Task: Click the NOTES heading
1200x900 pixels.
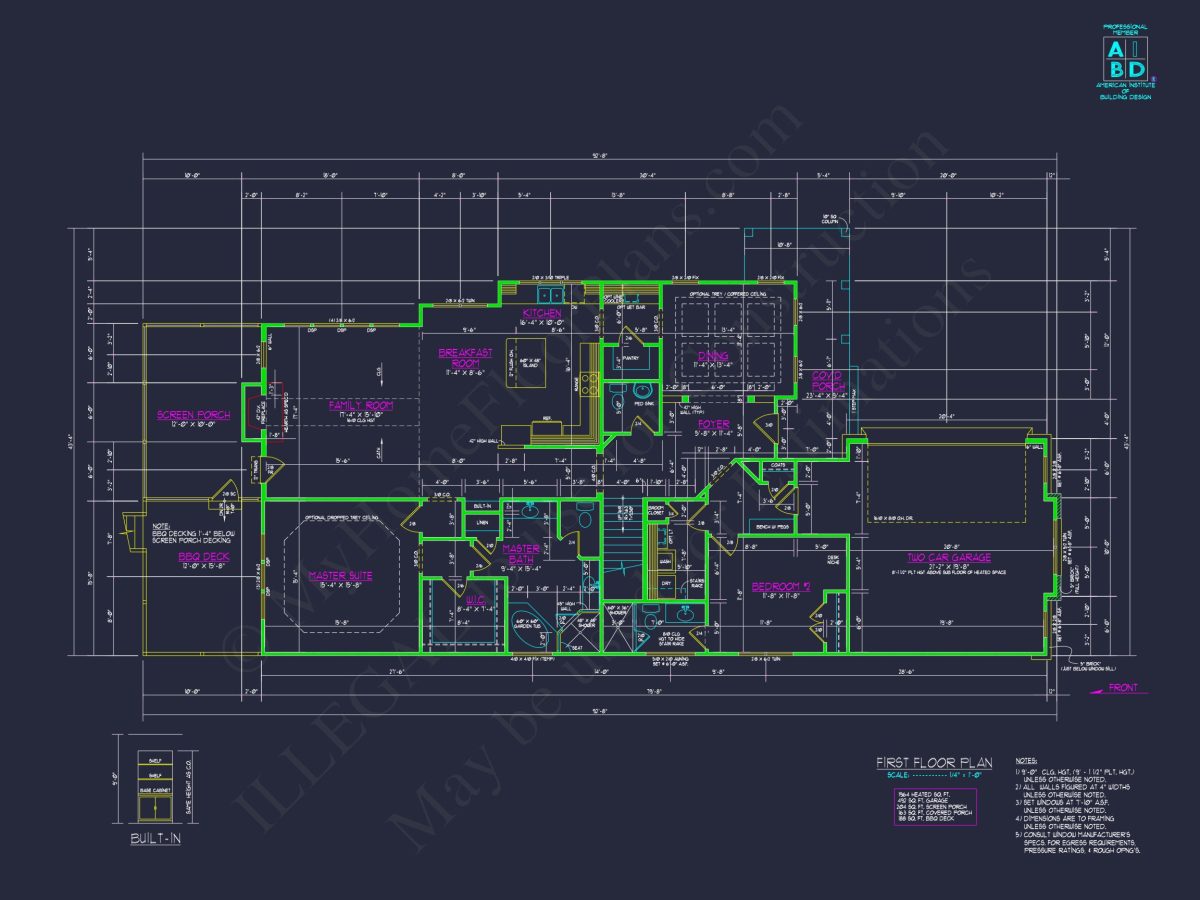Action: (x=1026, y=761)
